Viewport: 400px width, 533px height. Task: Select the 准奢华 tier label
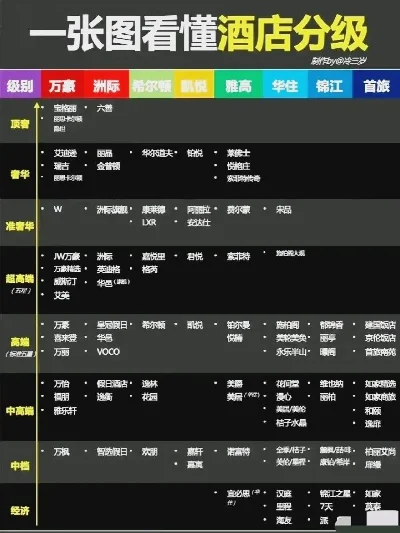pyautogui.click(x=20, y=226)
